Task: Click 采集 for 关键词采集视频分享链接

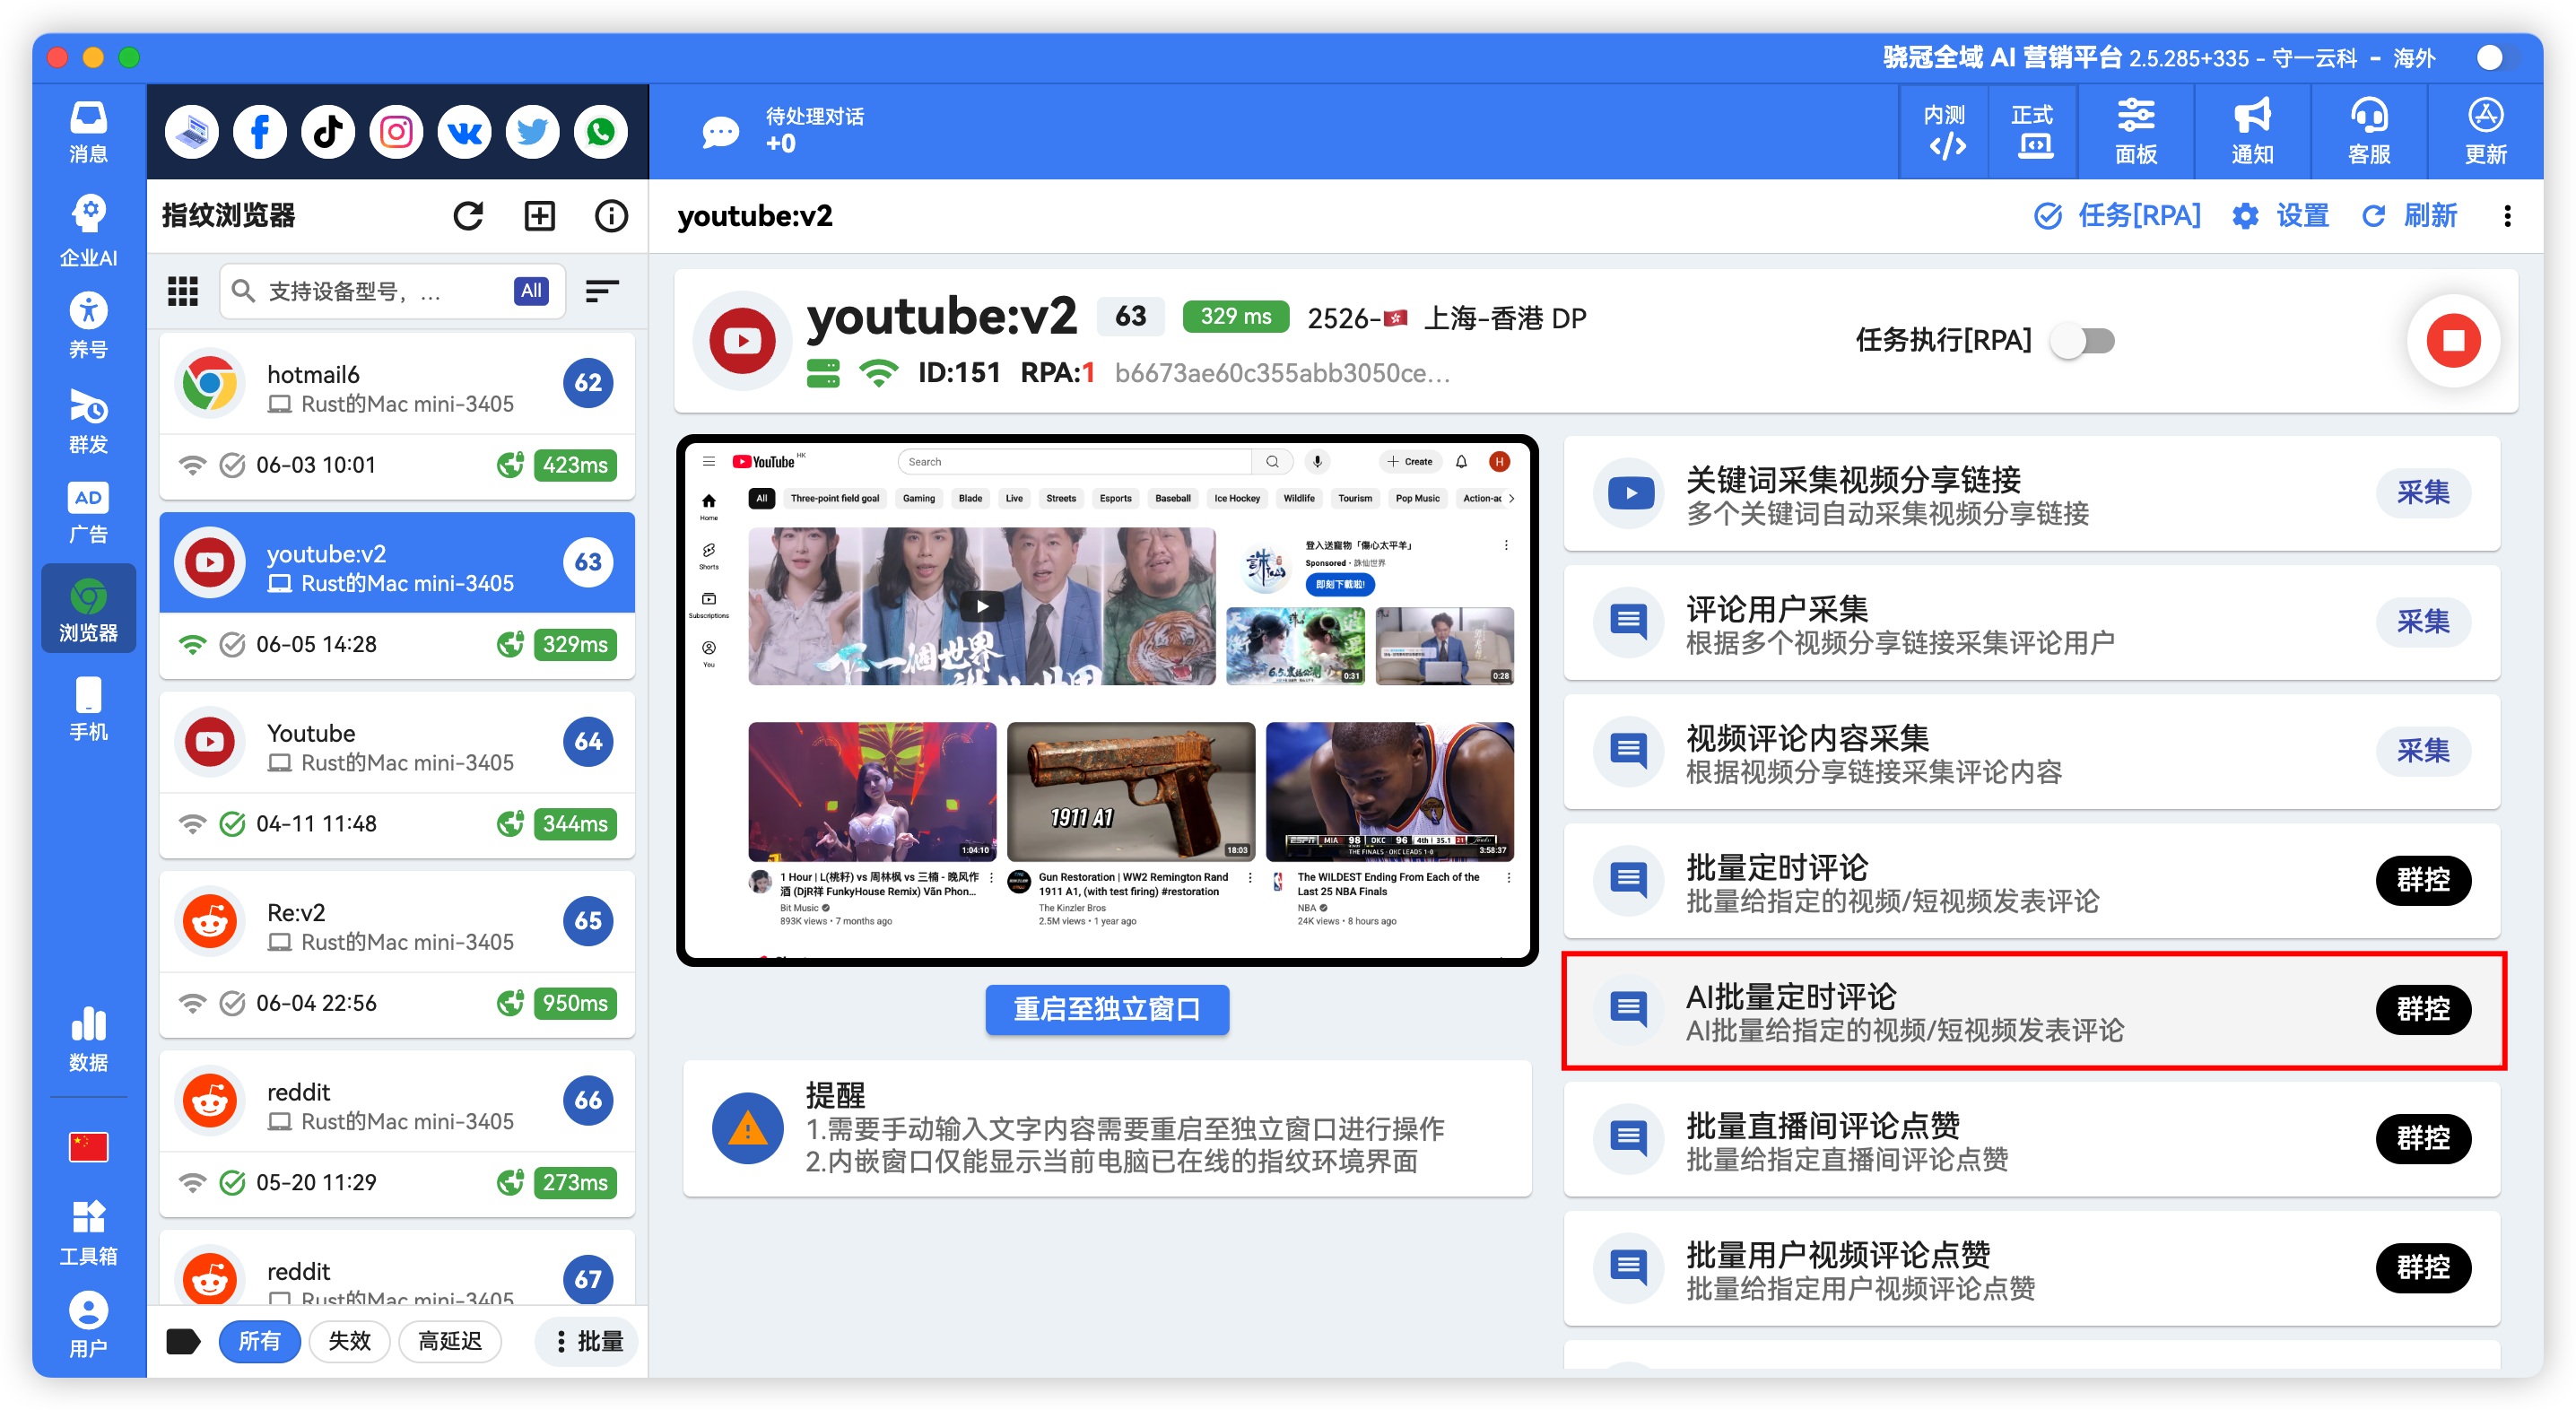Action: 2423,492
